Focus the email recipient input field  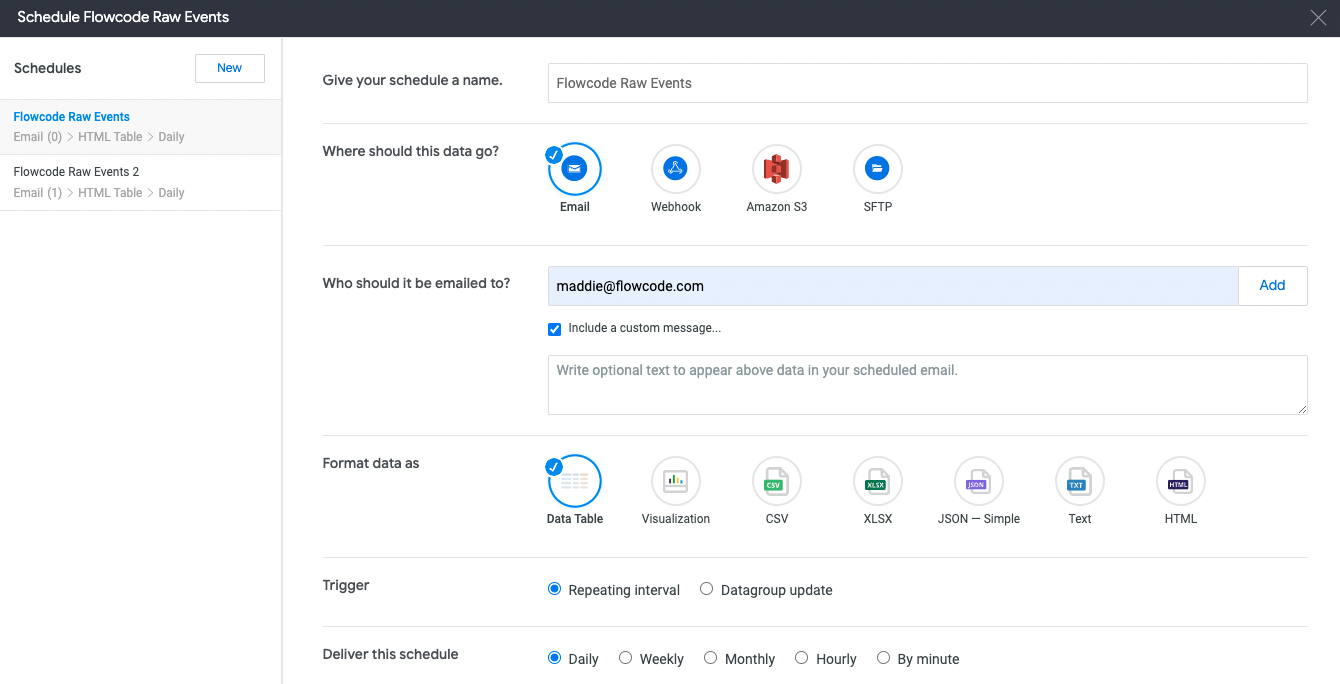tap(893, 286)
